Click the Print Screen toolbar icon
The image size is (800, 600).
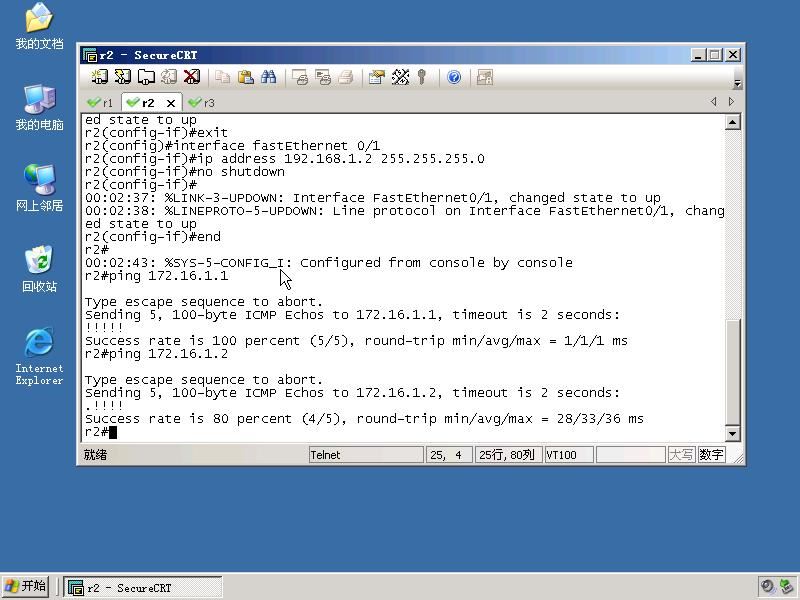click(300, 77)
